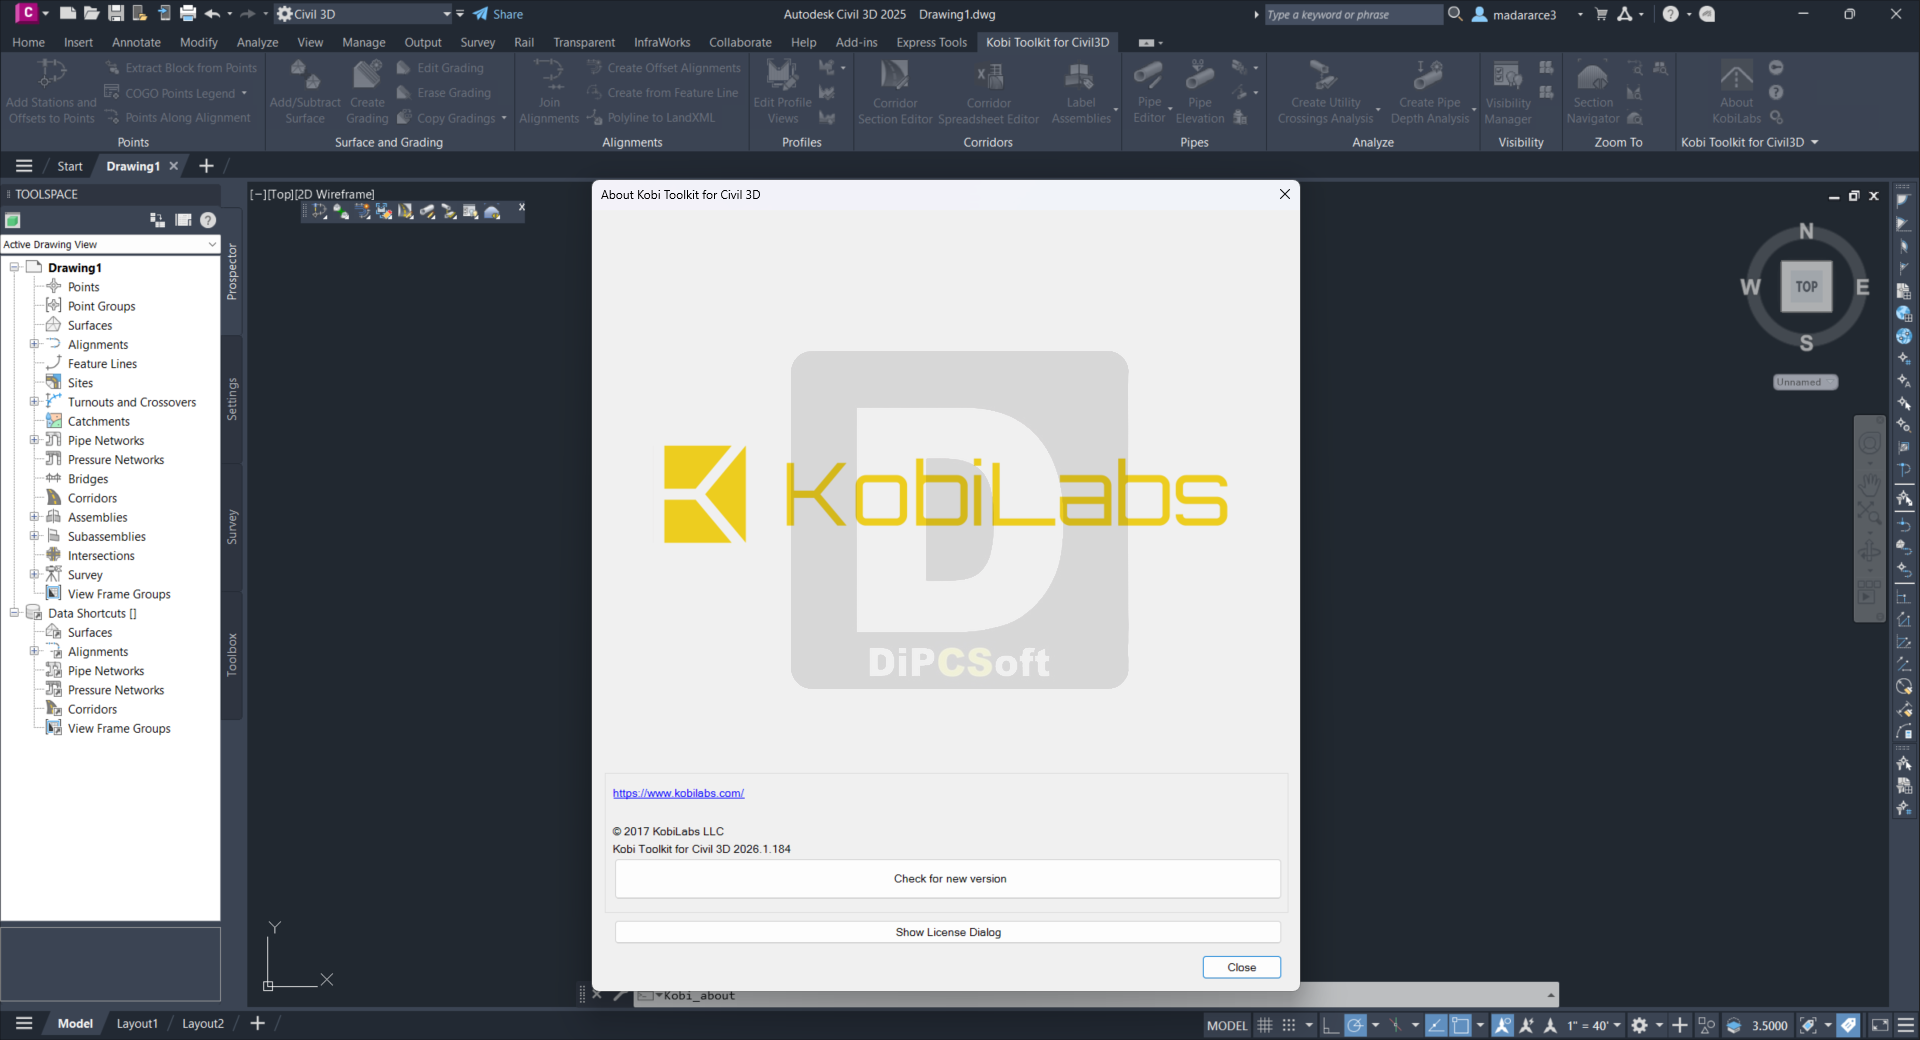The image size is (1920, 1040).
Task: Click the search magnifier icon
Action: coord(1455,14)
